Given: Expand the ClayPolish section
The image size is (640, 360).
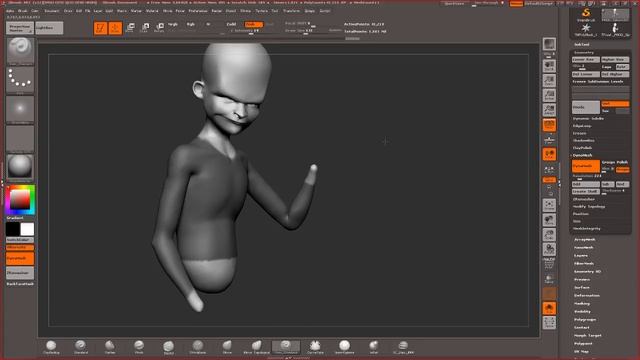Looking at the screenshot, I should click(582, 148).
